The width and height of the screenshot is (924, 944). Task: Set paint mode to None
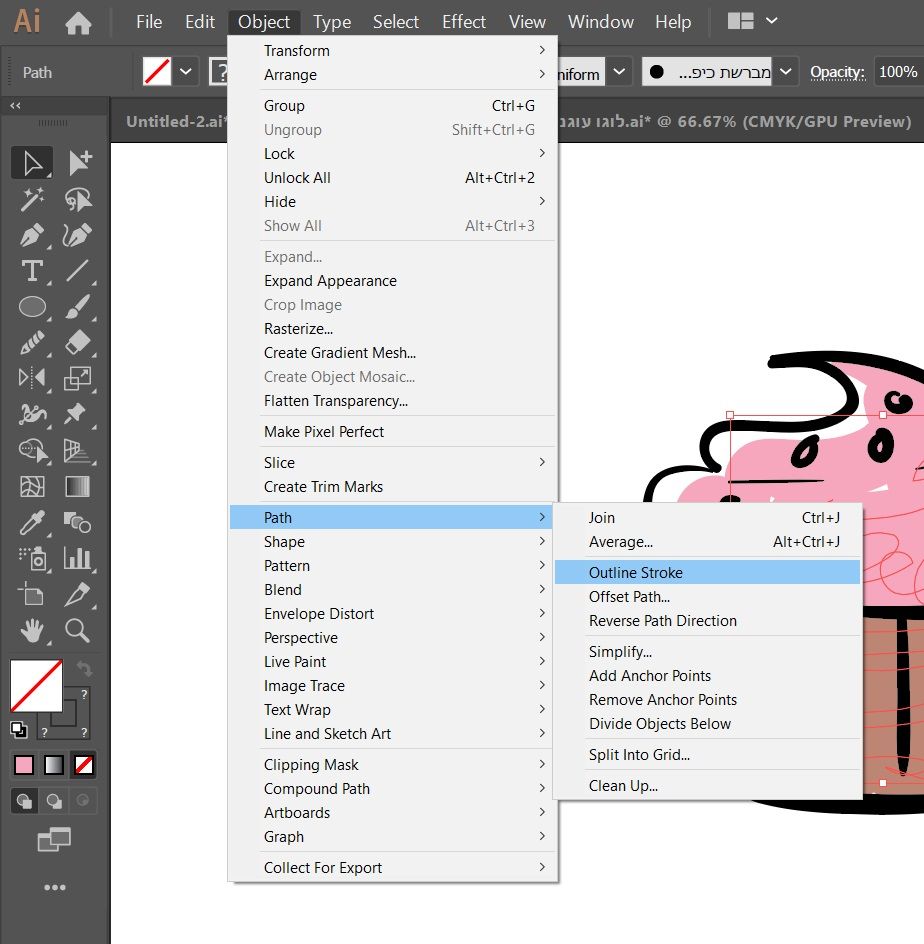tap(84, 765)
